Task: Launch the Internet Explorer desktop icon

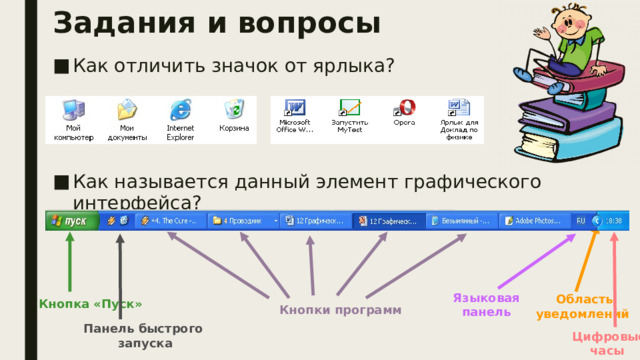Action: 180,120
